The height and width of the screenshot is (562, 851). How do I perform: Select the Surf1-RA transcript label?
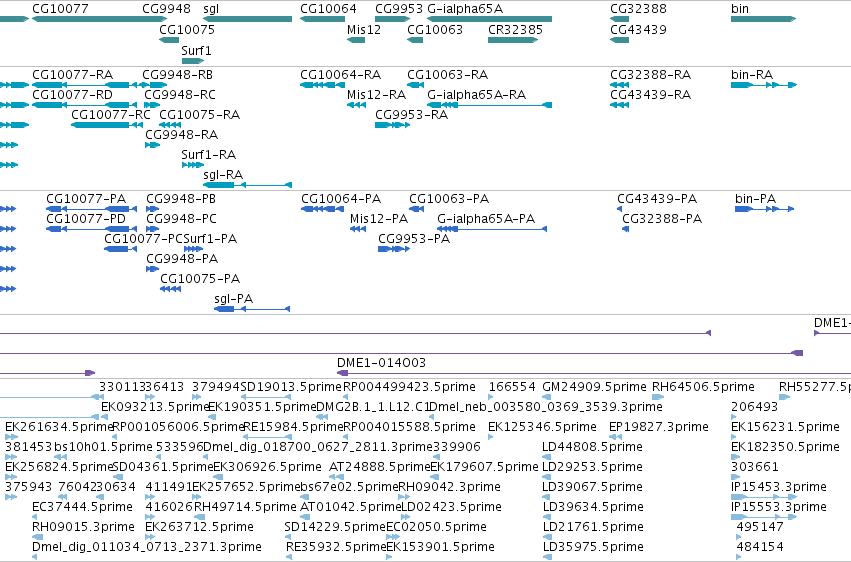[209, 155]
